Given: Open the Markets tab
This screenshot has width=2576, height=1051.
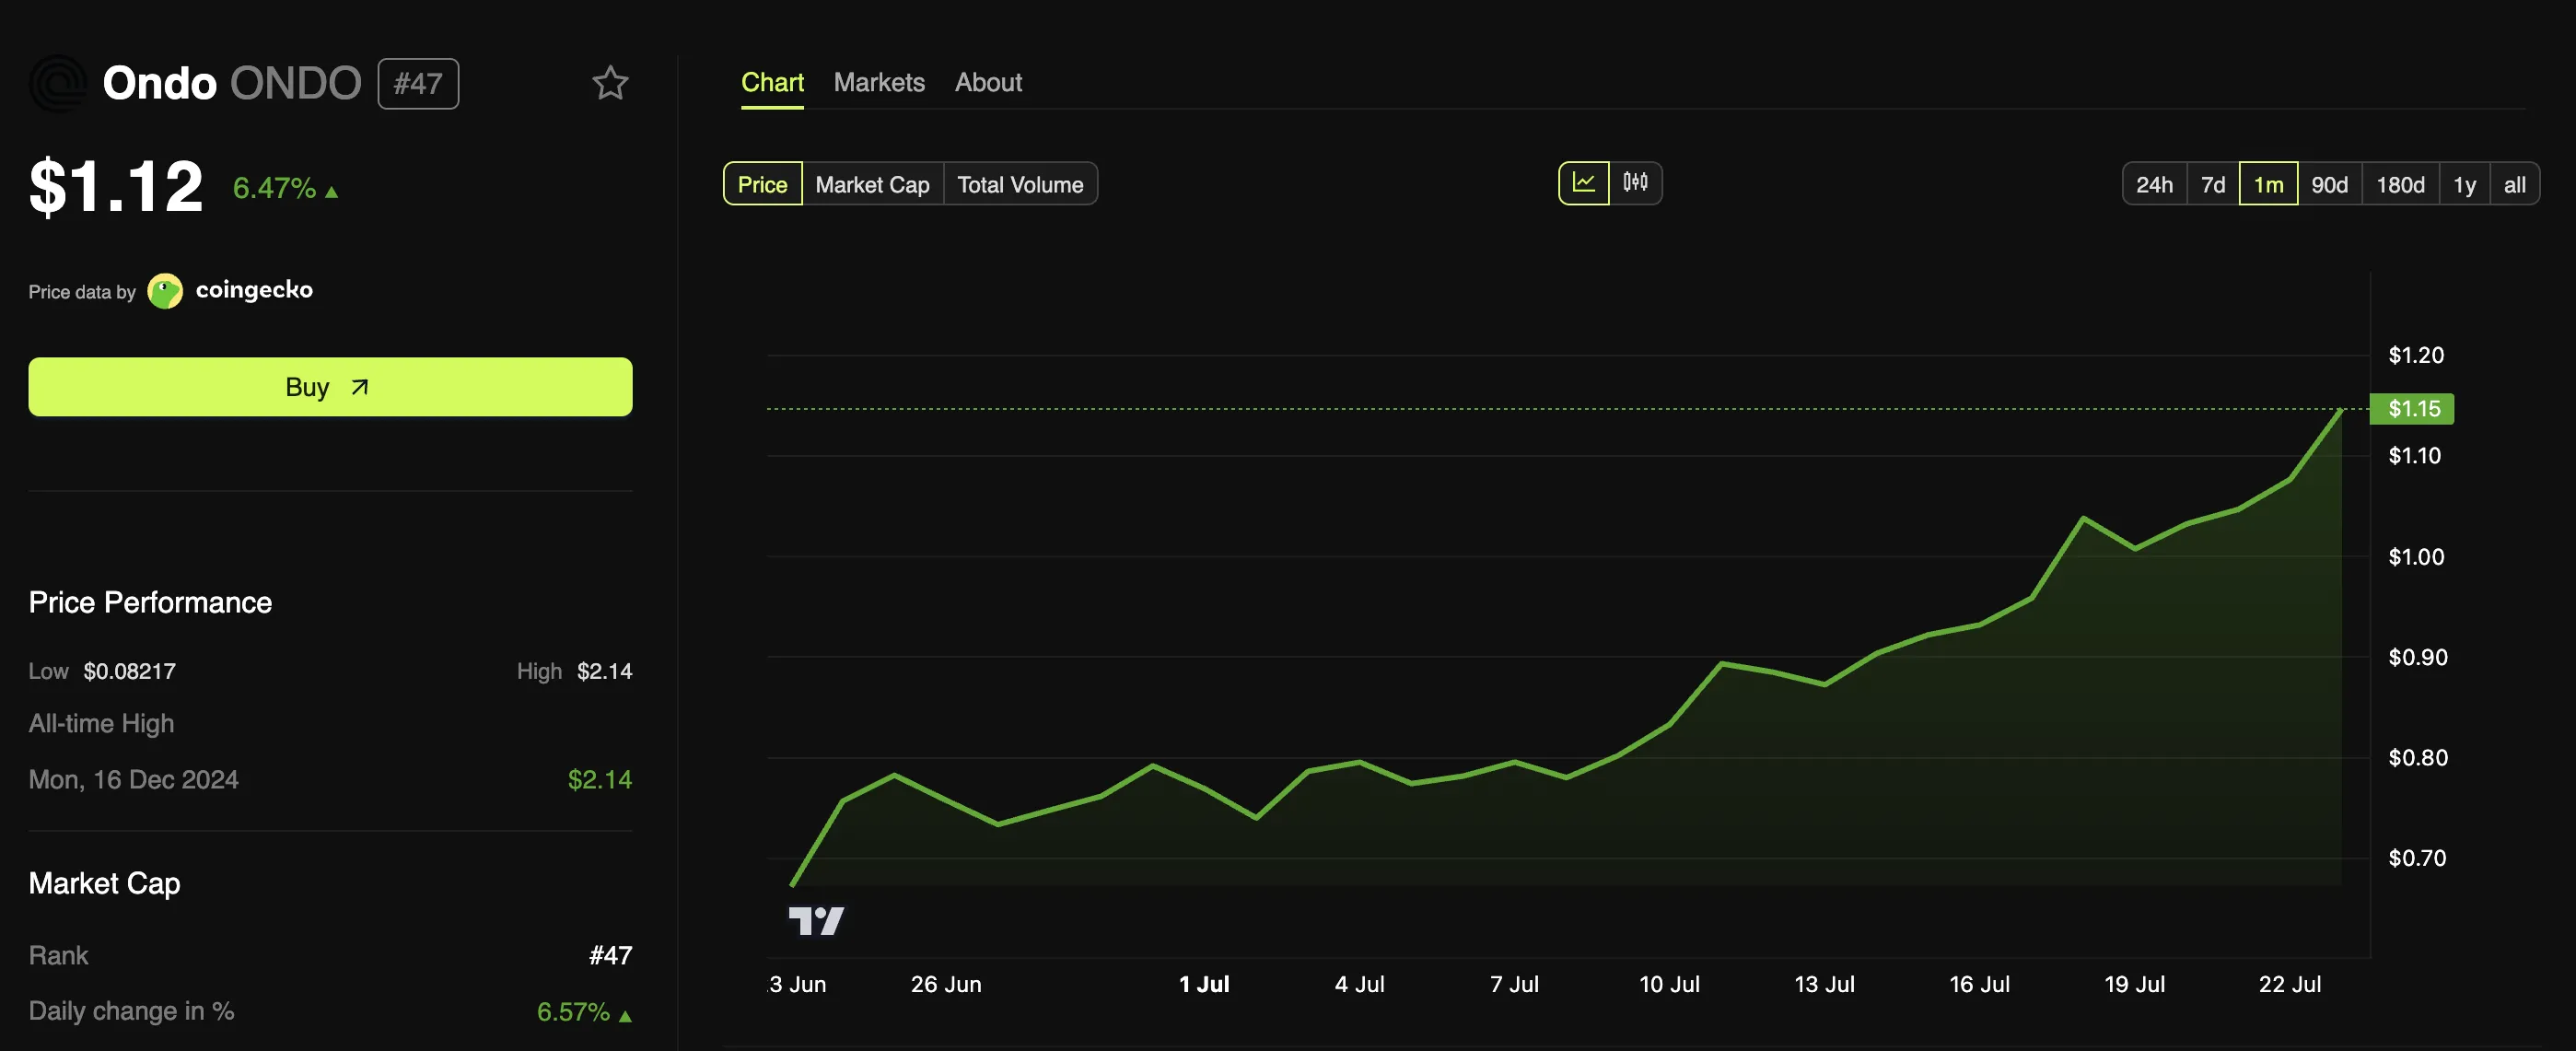Looking at the screenshot, I should click(878, 82).
